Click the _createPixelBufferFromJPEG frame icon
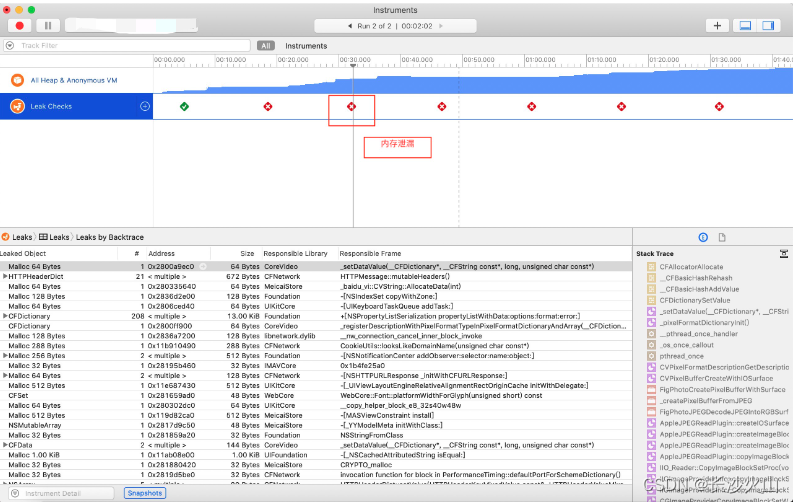 pyautogui.click(x=651, y=401)
